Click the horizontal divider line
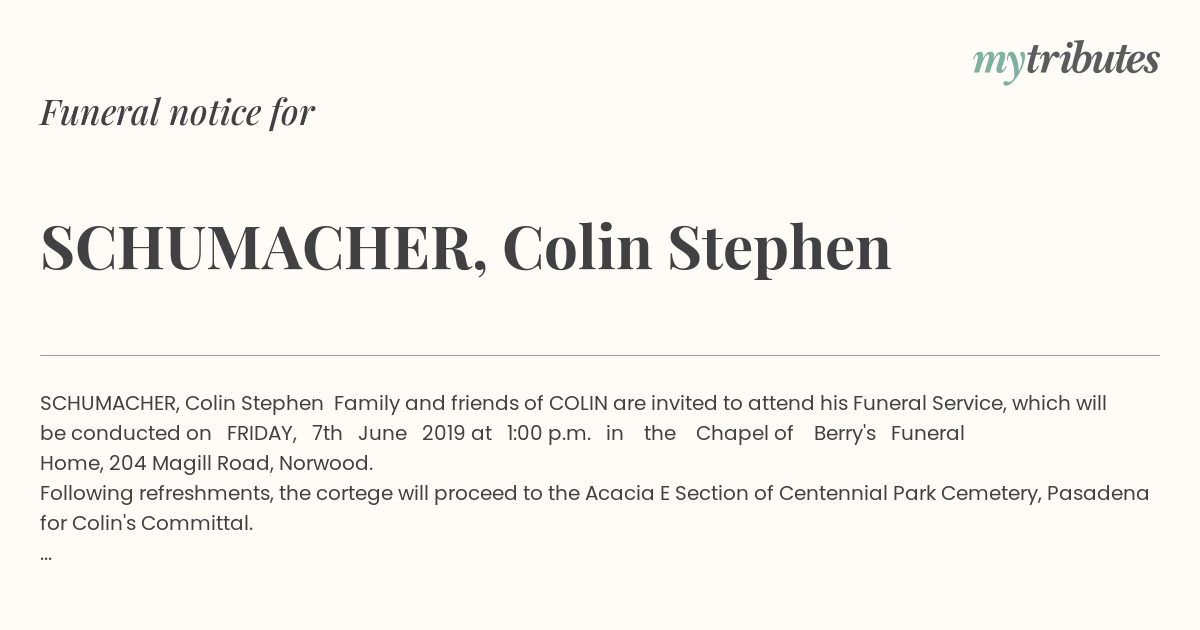This screenshot has height=630, width=1200. (600, 355)
